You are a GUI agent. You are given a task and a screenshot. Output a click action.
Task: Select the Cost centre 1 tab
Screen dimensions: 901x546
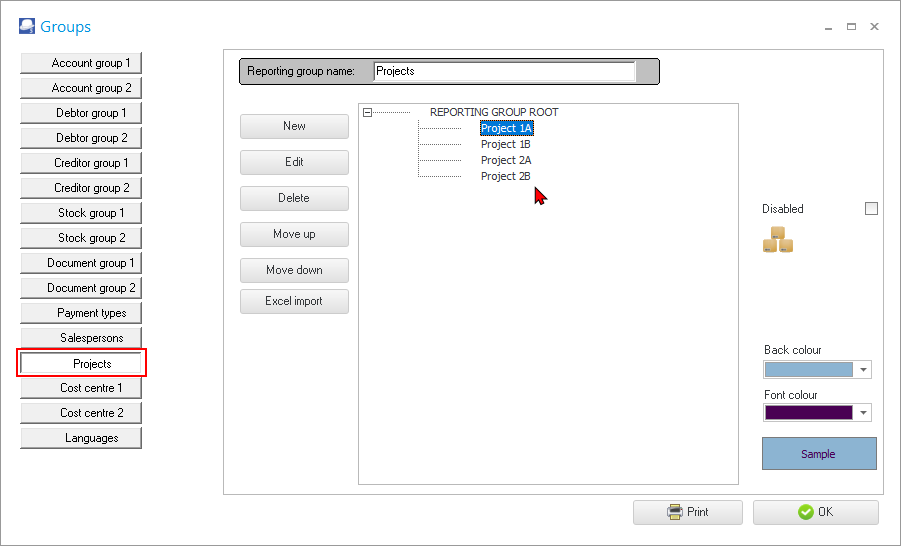[x=81, y=388]
